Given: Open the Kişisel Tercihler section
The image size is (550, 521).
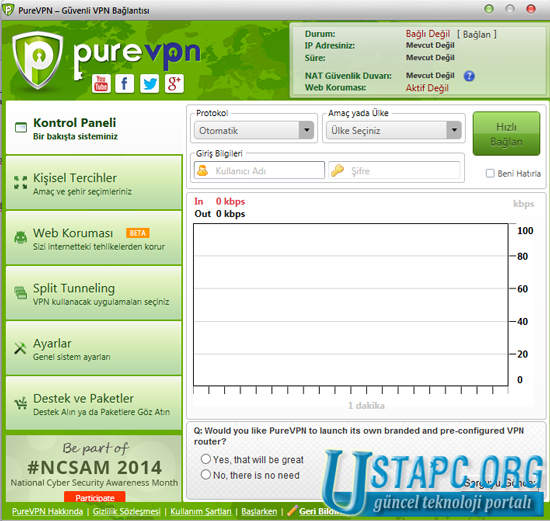Looking at the screenshot, I should pos(94,182).
